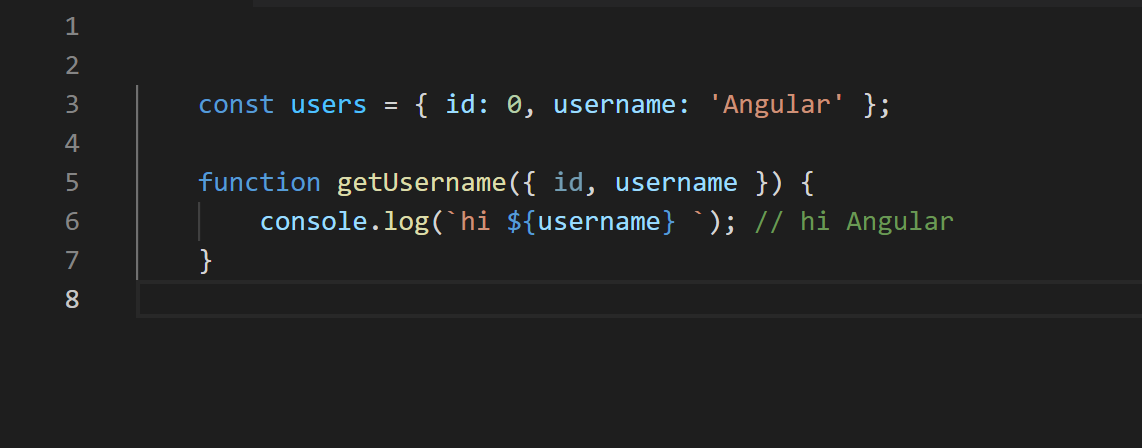Click the closing brace on line 7

tap(205, 260)
